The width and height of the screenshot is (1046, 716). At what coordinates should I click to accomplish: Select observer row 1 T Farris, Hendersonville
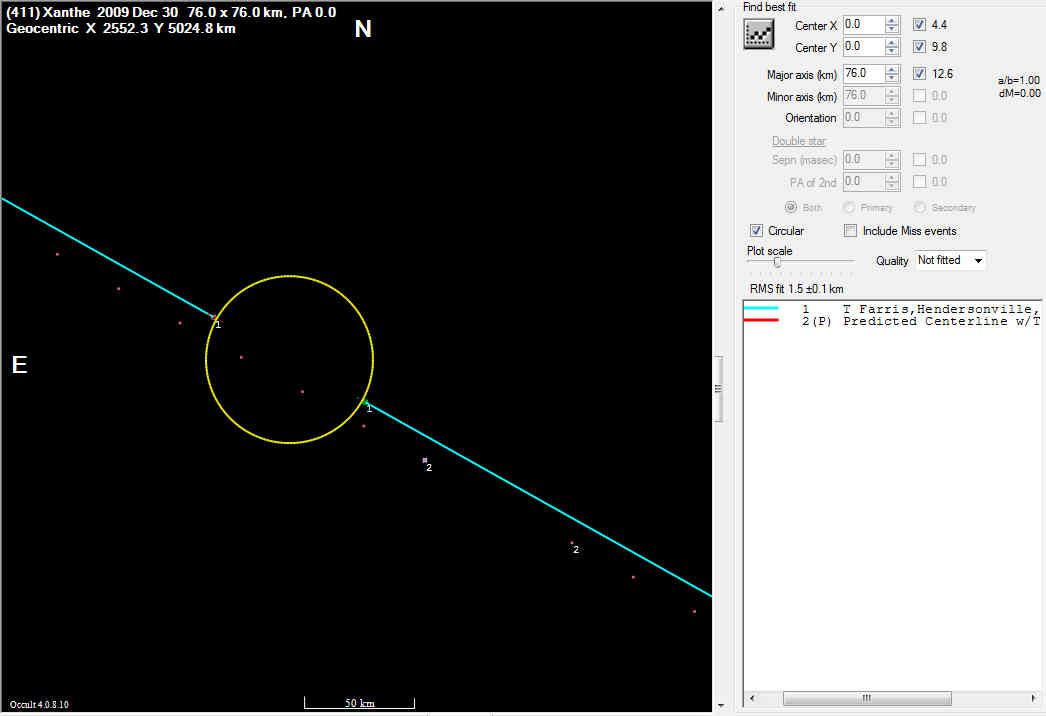(892, 309)
